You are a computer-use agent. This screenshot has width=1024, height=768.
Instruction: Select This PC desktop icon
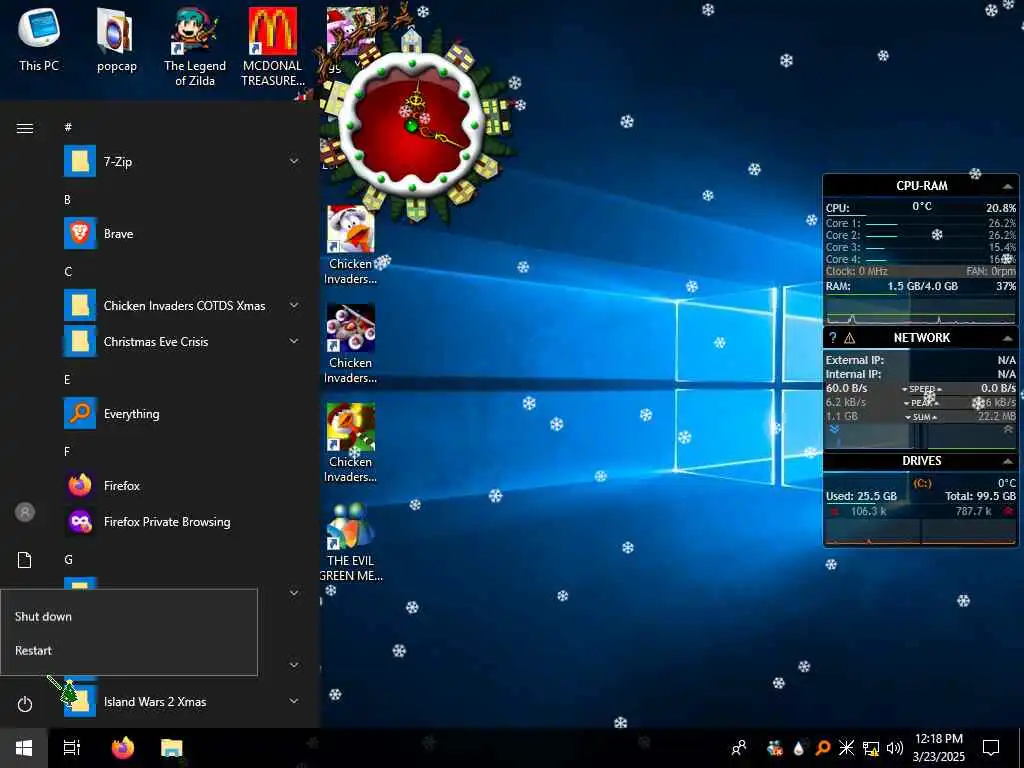(39, 39)
